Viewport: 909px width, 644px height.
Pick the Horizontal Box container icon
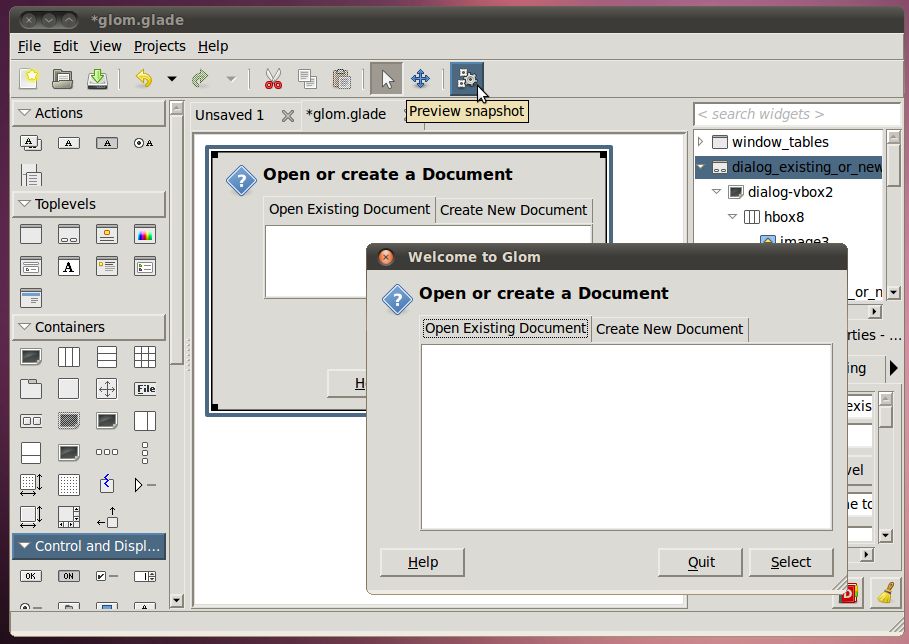coord(68,356)
